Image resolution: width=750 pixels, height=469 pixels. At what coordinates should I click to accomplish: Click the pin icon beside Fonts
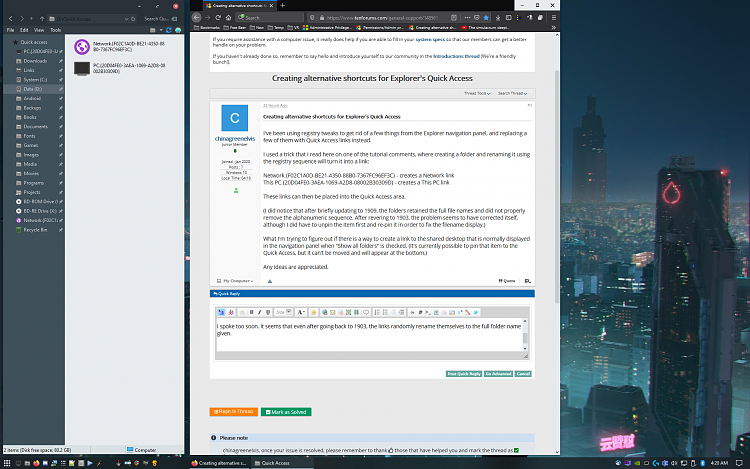(61, 136)
